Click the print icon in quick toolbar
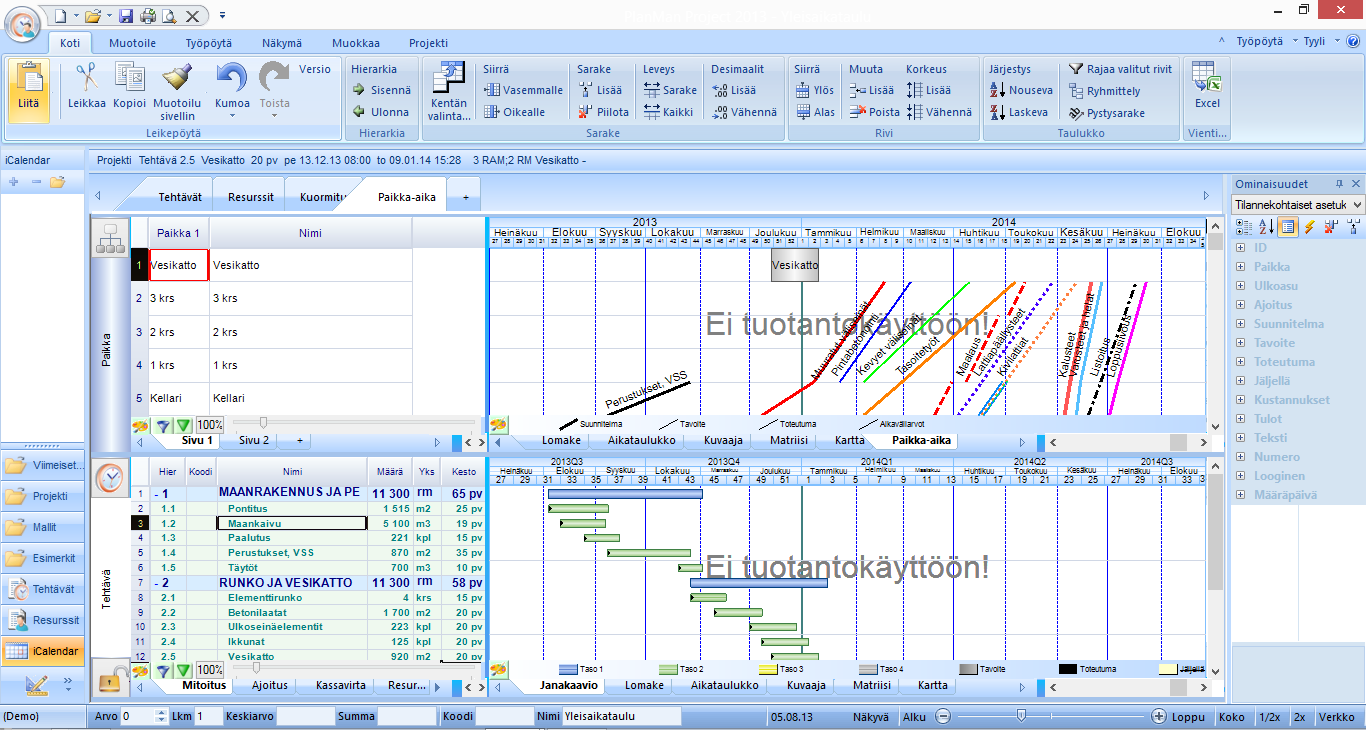Image resolution: width=1366 pixels, height=730 pixels. (148, 15)
